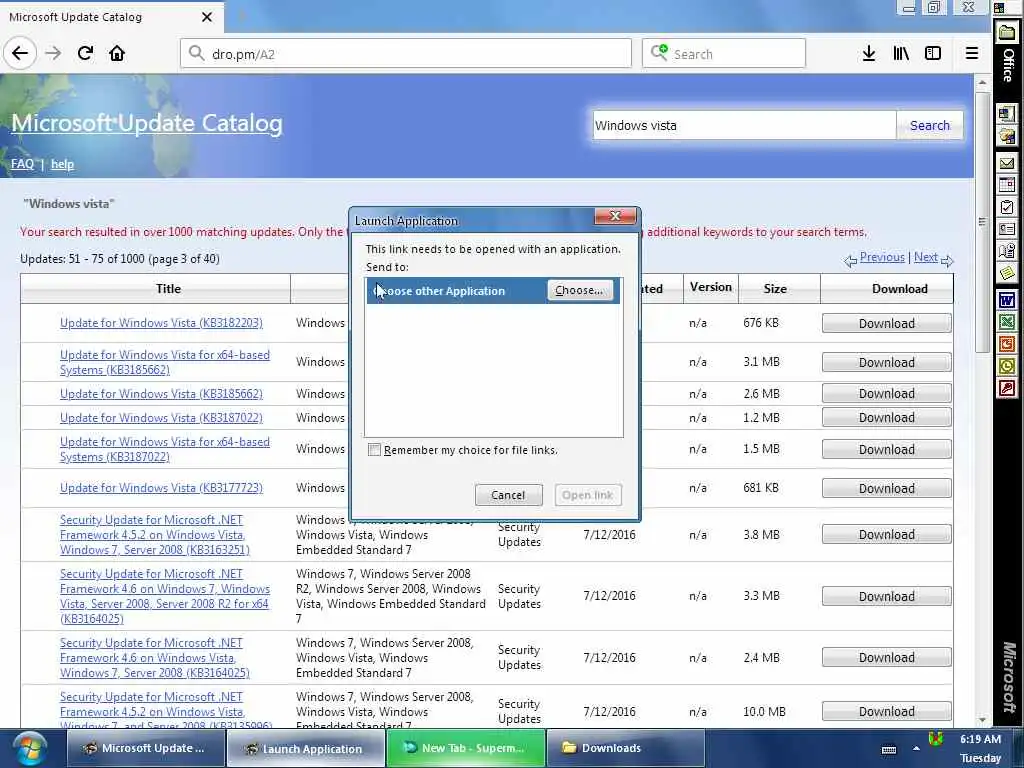Screen dimensions: 1024x768
Task: Click the magnifier icon in the address bar
Action: pos(197,53)
